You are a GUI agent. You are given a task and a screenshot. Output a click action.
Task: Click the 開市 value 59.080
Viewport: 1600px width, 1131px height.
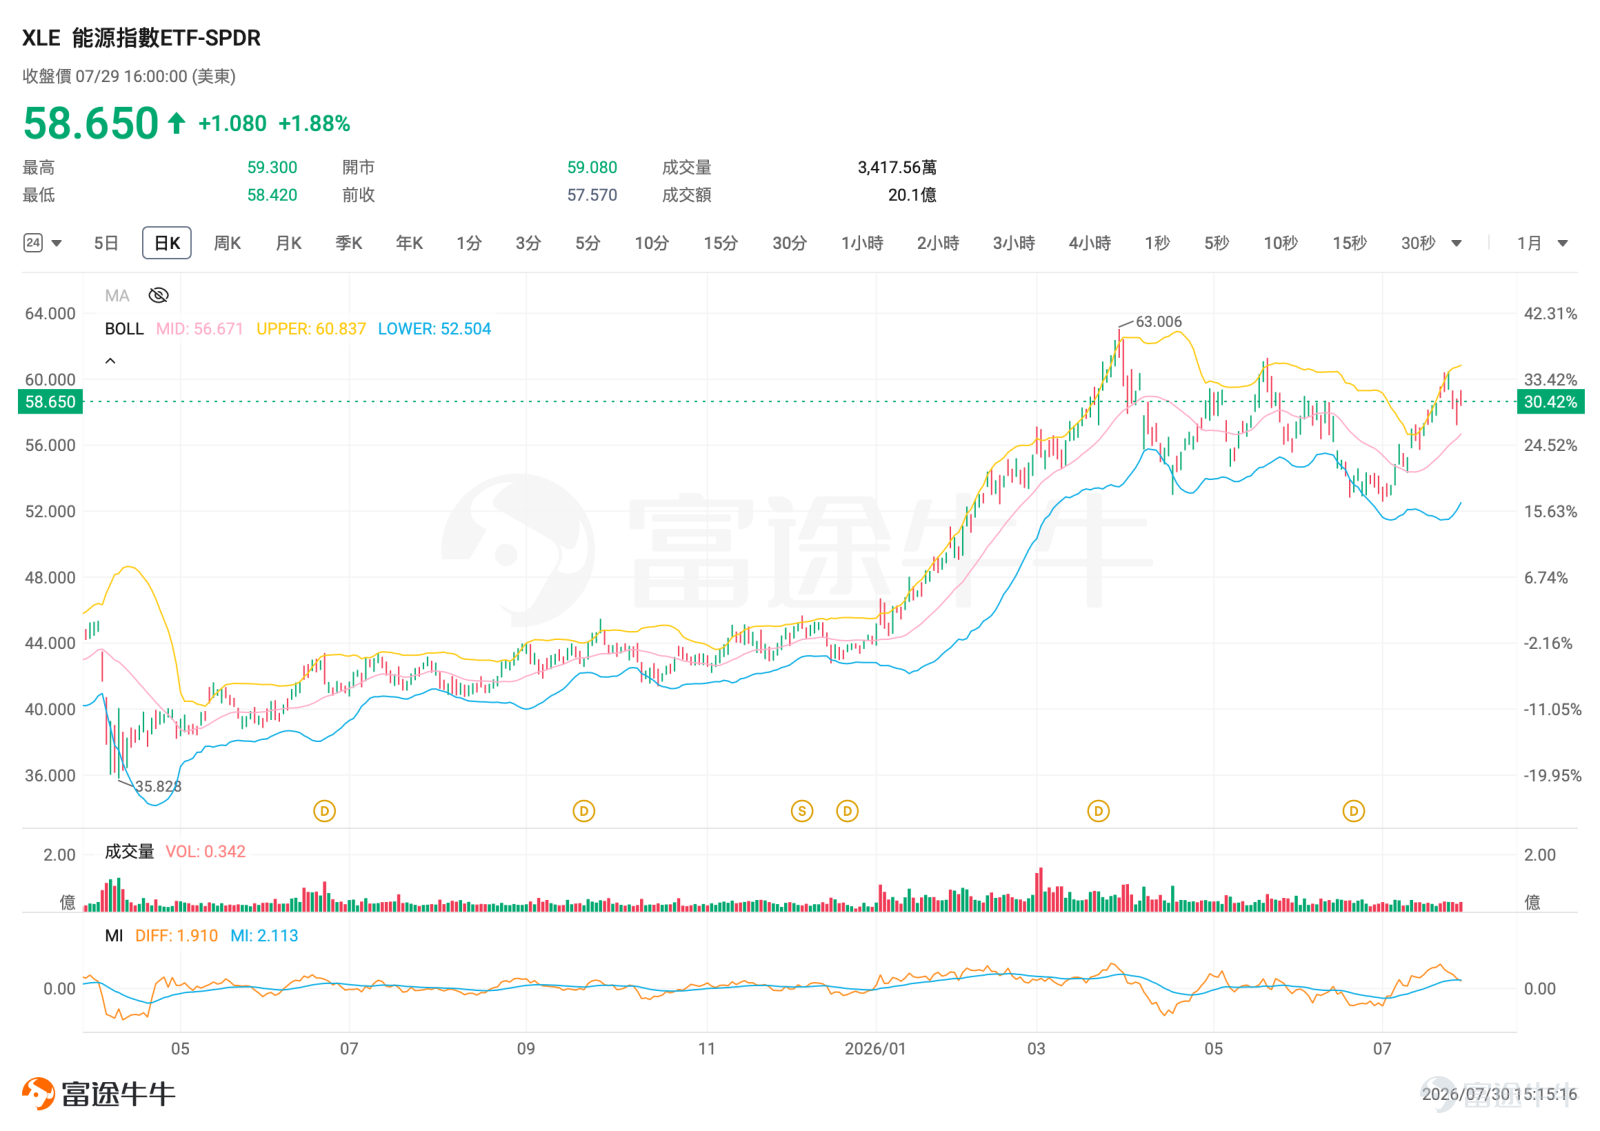tap(592, 168)
